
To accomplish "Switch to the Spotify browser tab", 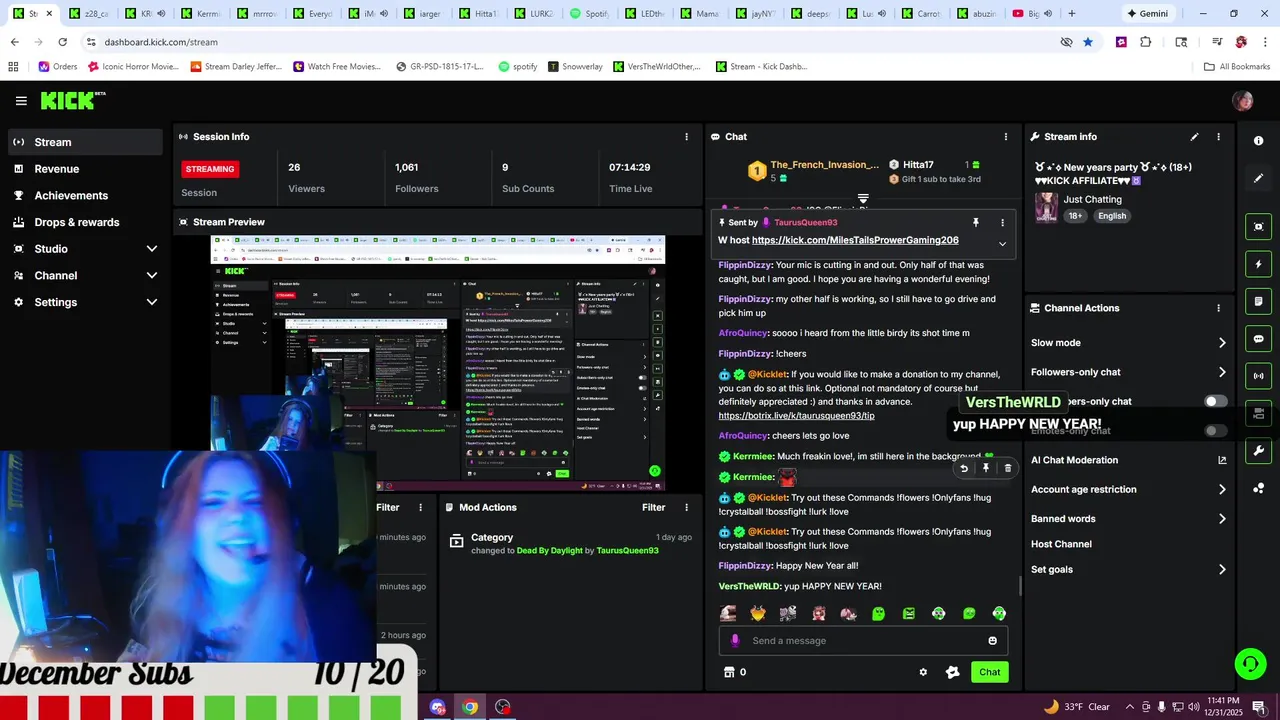I will click(587, 14).
